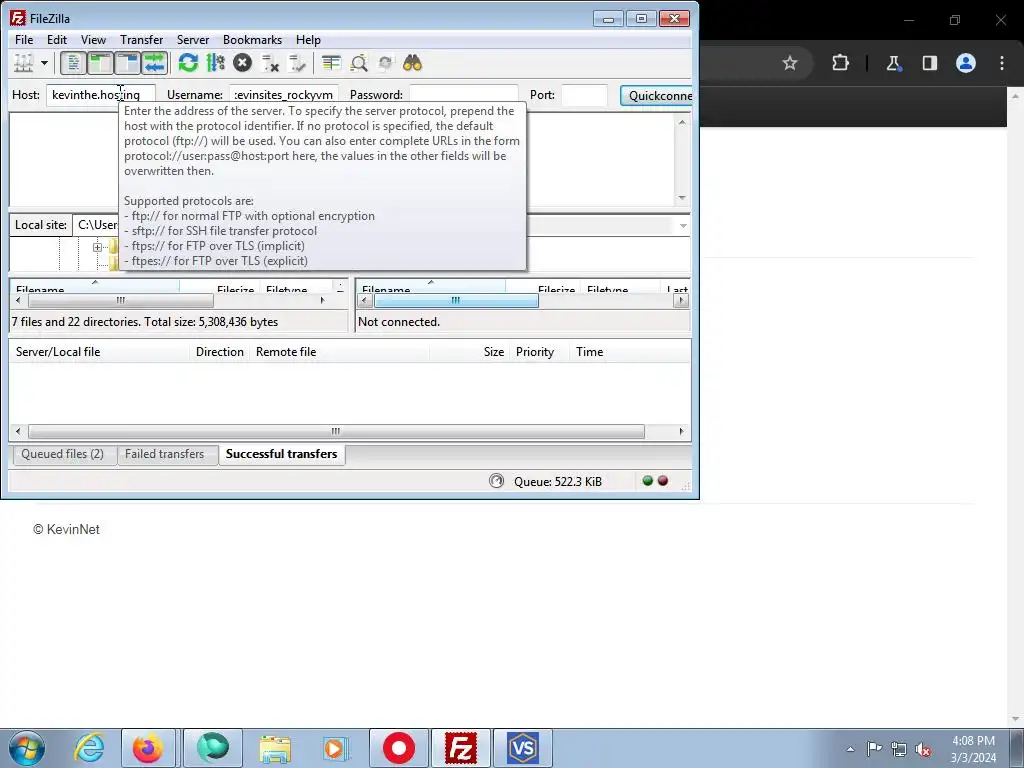The height and width of the screenshot is (768, 1024).
Task: Open the View menu
Action: 93,40
